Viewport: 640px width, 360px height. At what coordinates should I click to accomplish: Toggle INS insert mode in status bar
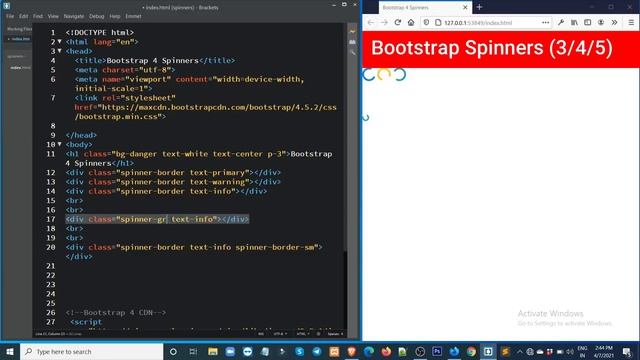pyautogui.click(x=261, y=334)
